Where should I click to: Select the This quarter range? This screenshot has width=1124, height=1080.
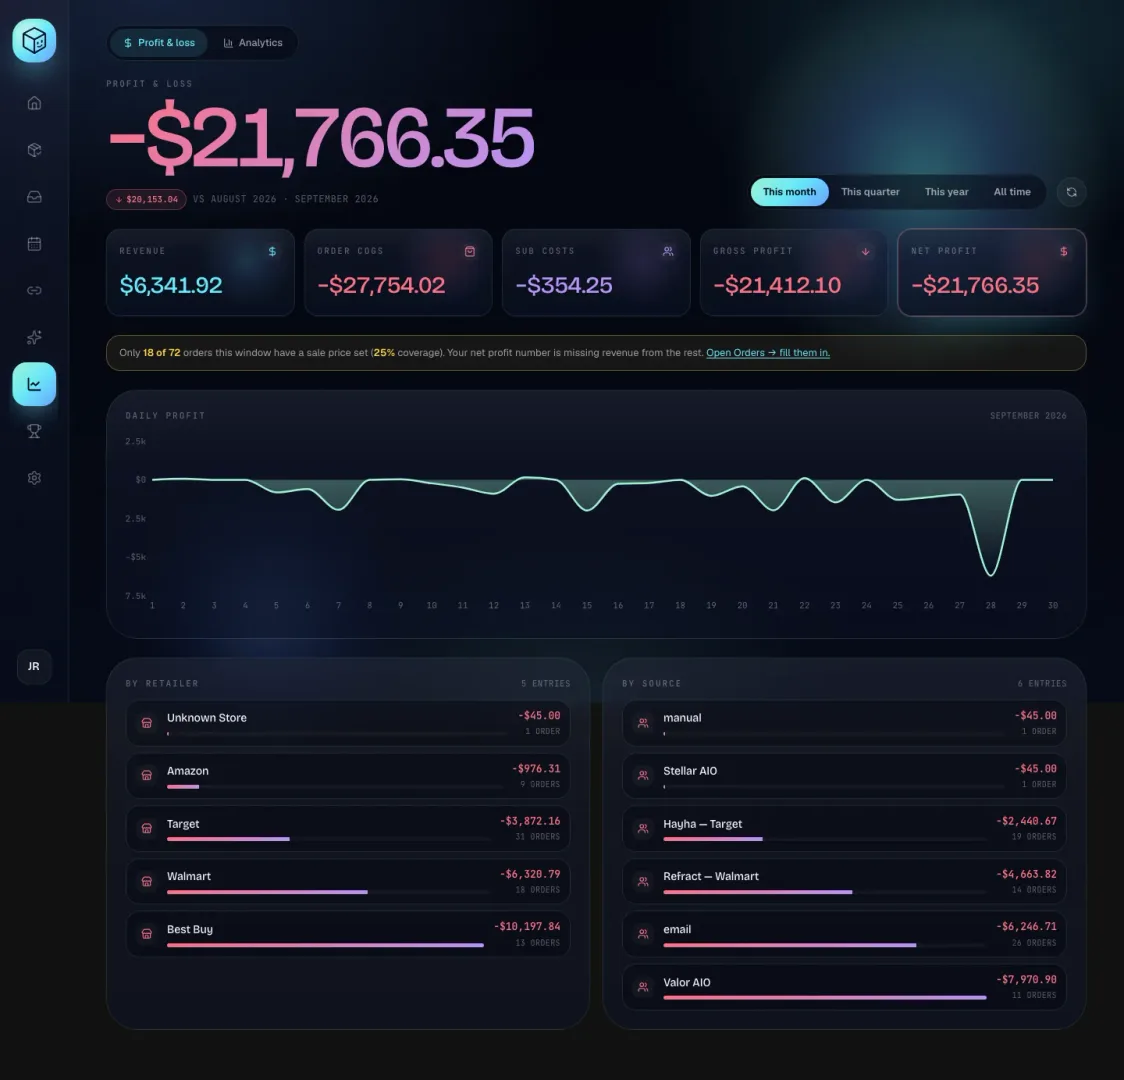[870, 192]
